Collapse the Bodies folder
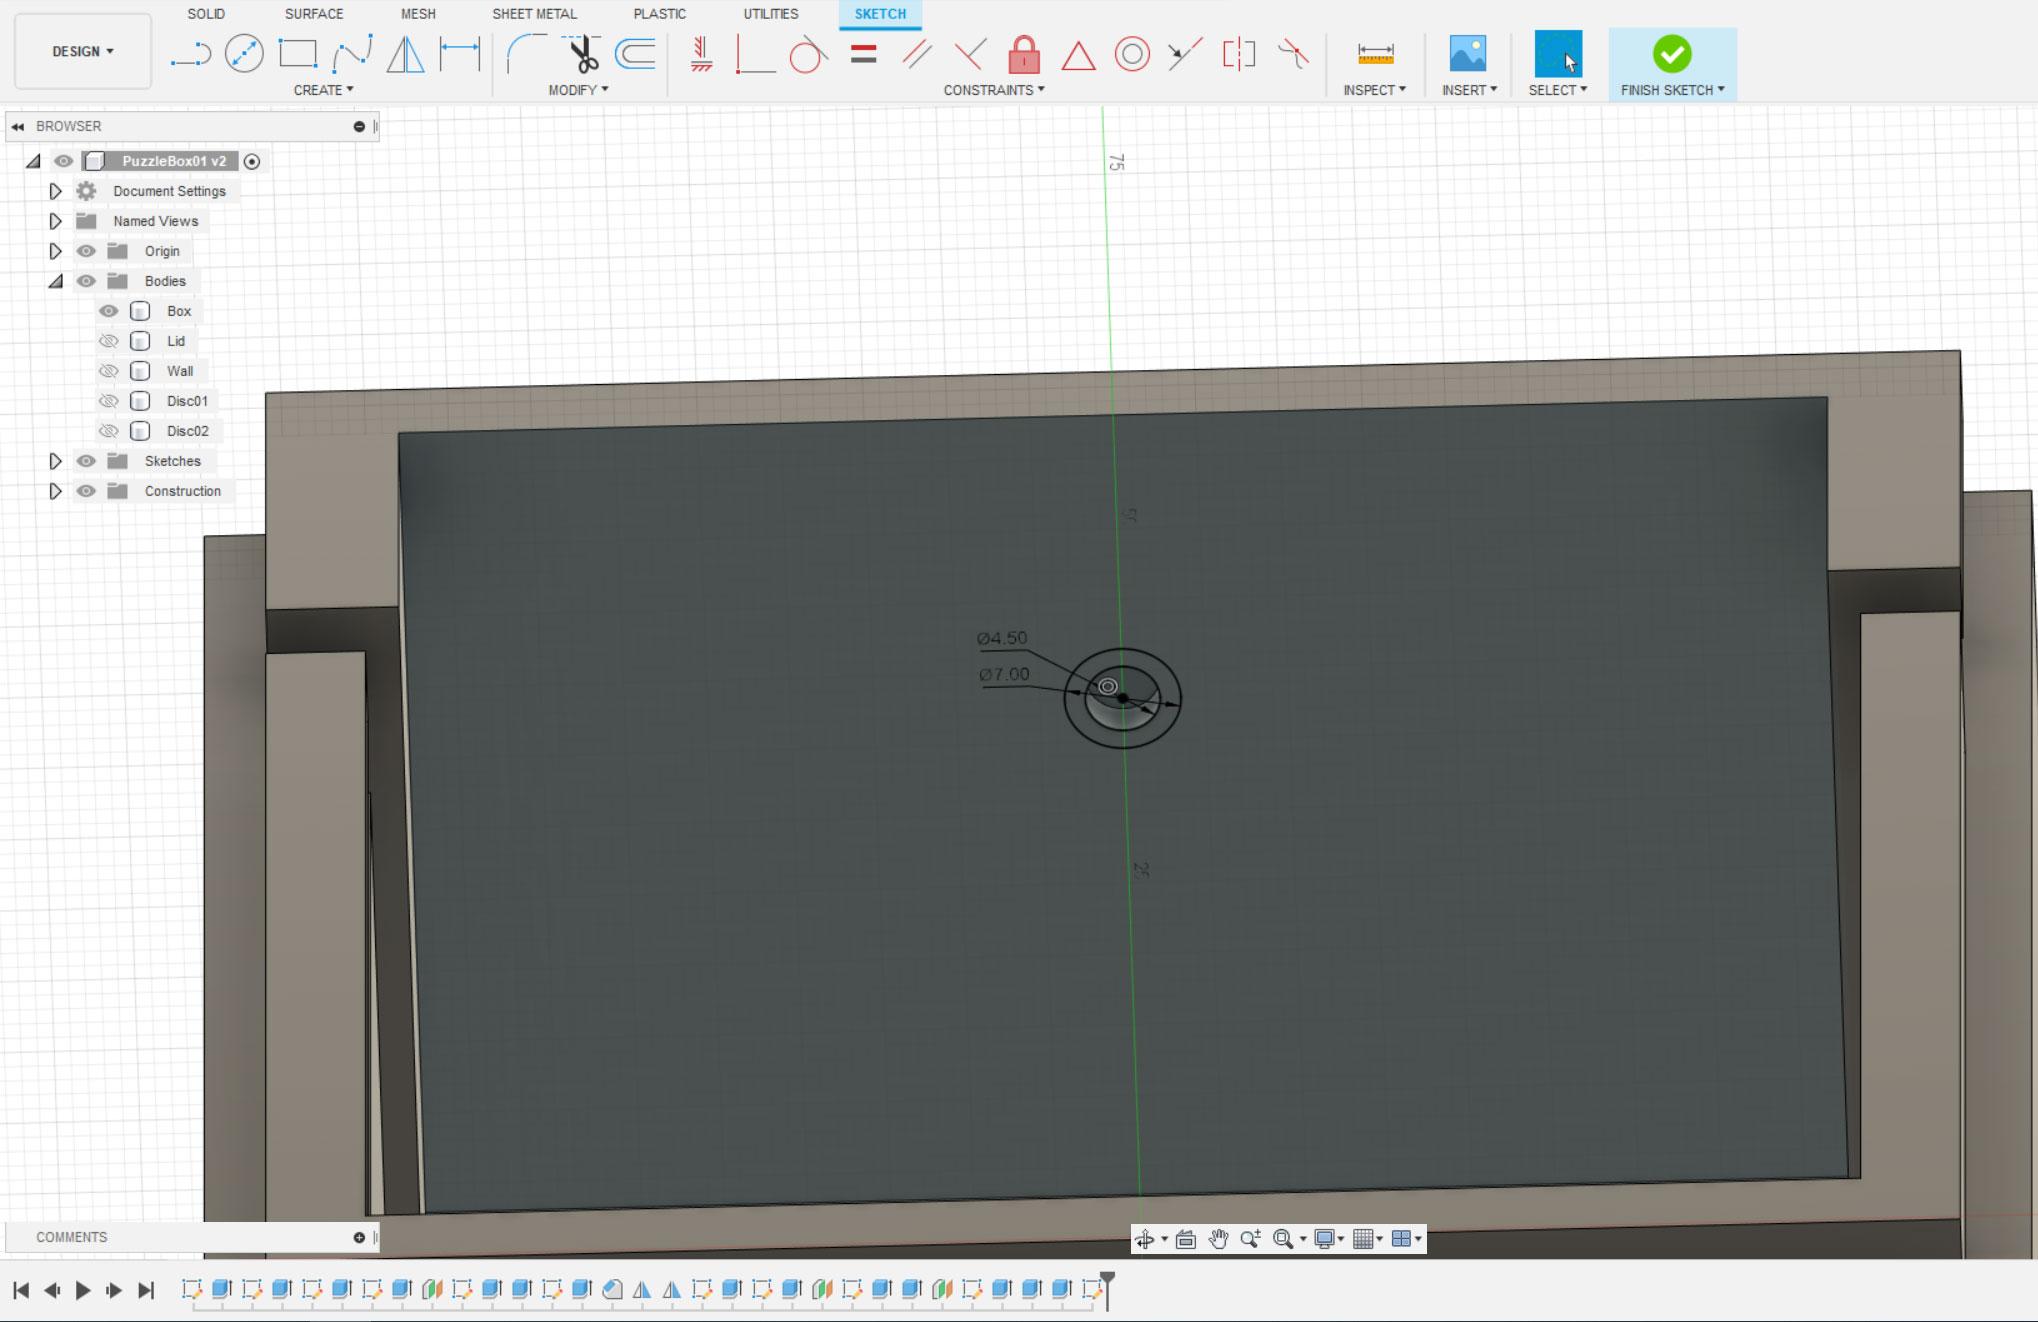Image resolution: width=2038 pixels, height=1322 pixels. coord(56,281)
